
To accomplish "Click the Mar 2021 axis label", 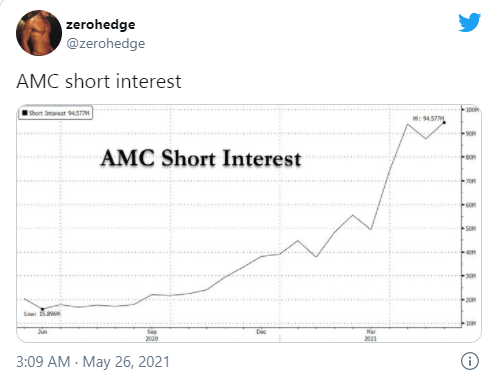I will 371,335.
